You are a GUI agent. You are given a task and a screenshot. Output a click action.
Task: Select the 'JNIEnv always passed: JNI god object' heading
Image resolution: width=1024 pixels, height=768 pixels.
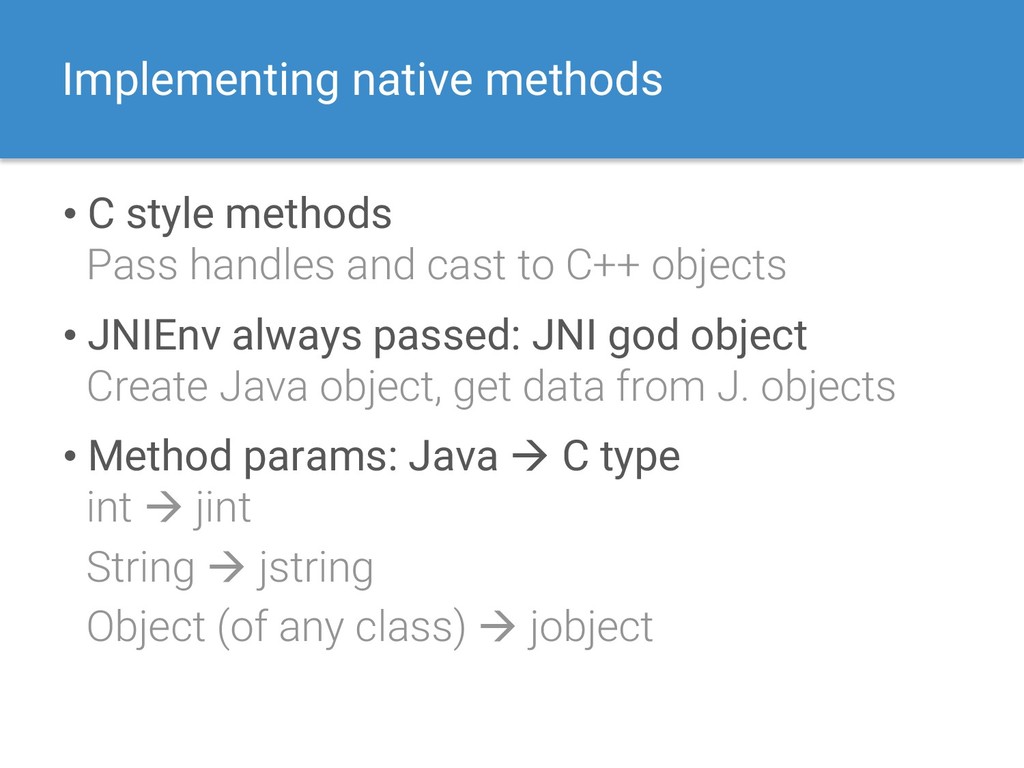coord(447,337)
